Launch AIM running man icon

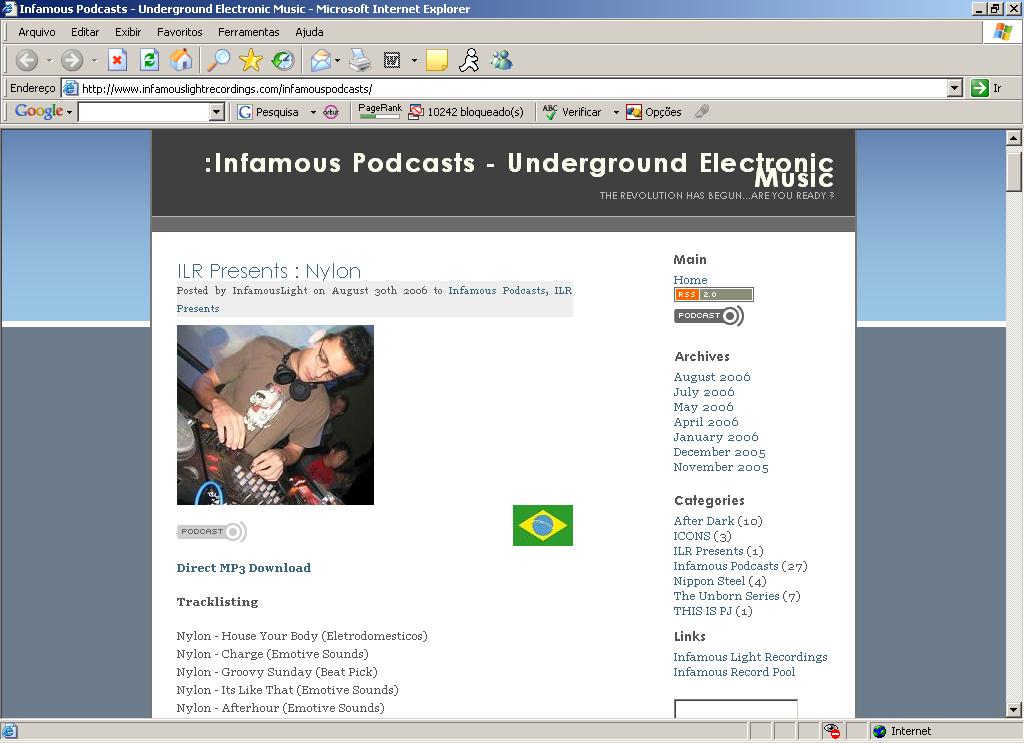(x=469, y=61)
